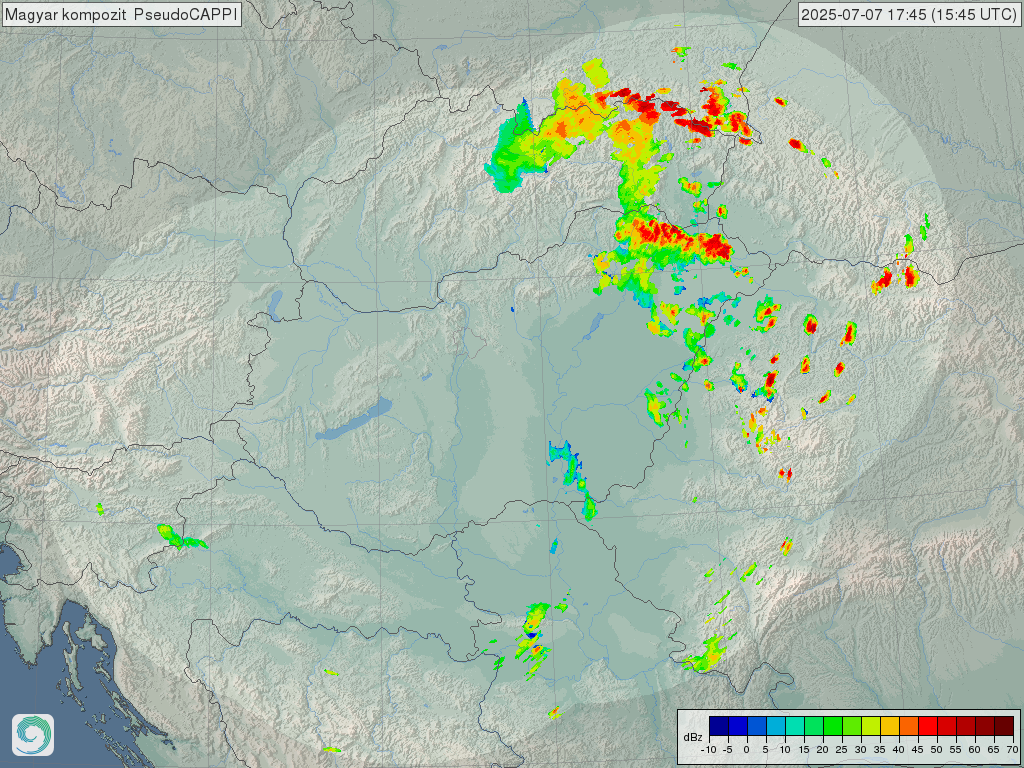Click the "50" legend scale label
The height and width of the screenshot is (768, 1024).
[936, 750]
